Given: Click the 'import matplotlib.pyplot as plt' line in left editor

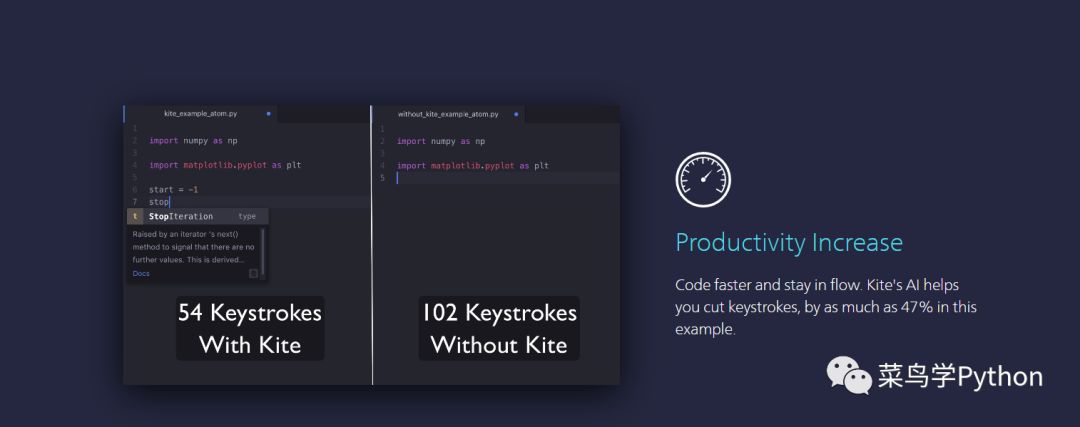Looking at the screenshot, I should (225, 165).
